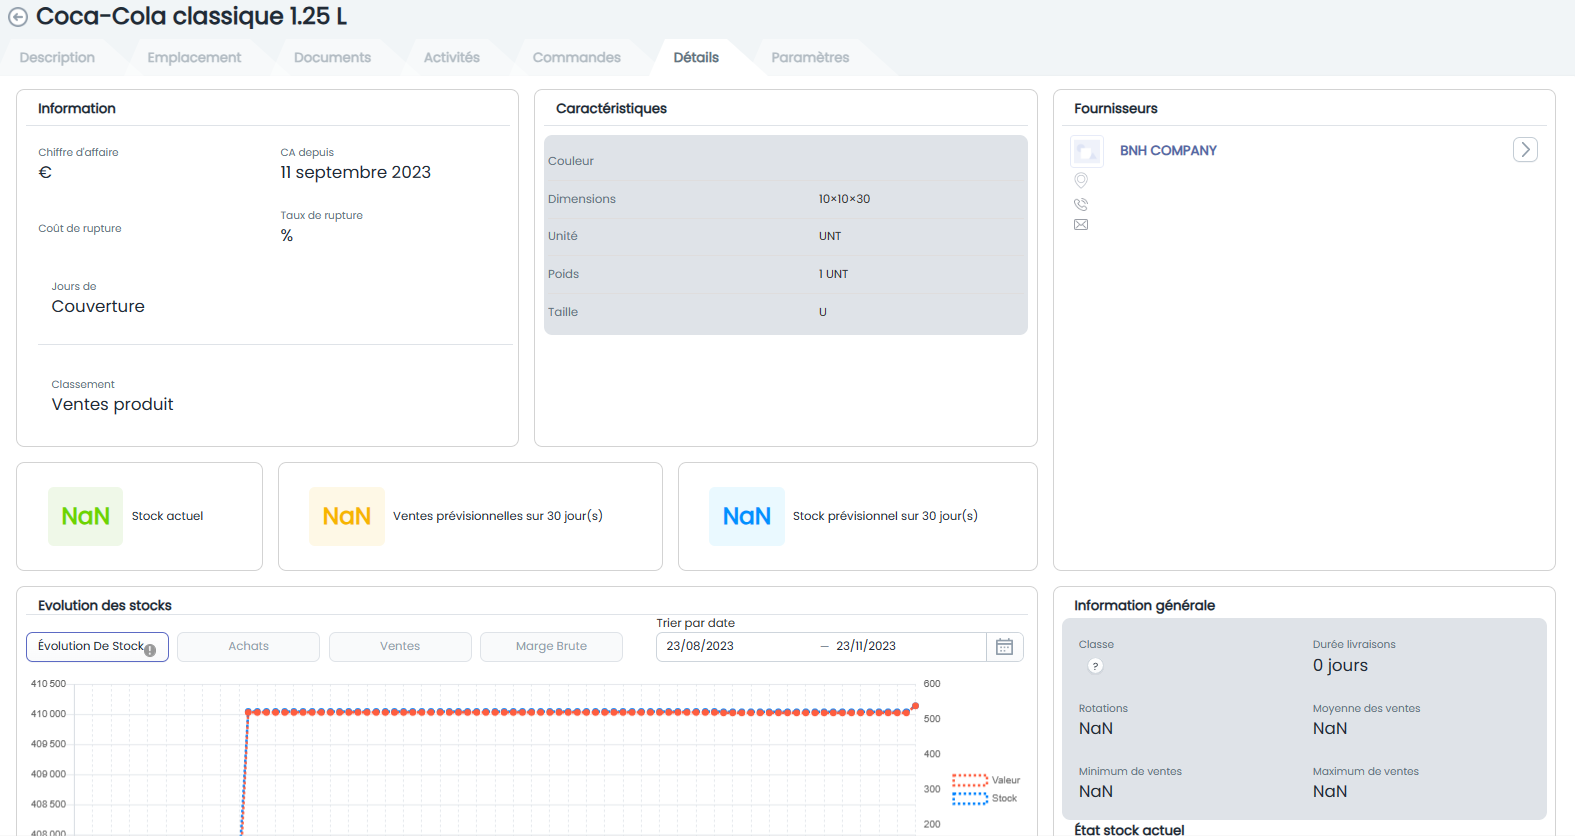The height and width of the screenshot is (836, 1575).
Task: Click the supplier location pin icon
Action: point(1081,181)
